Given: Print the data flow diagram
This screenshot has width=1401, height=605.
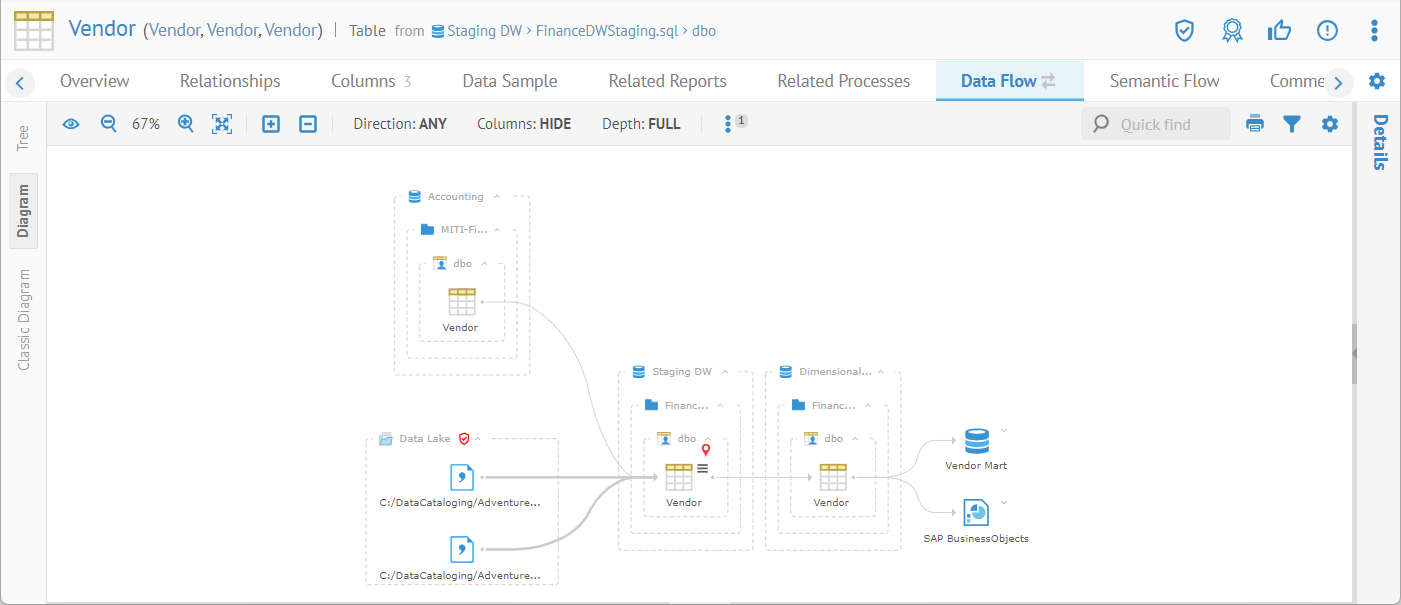Looking at the screenshot, I should [1255, 124].
